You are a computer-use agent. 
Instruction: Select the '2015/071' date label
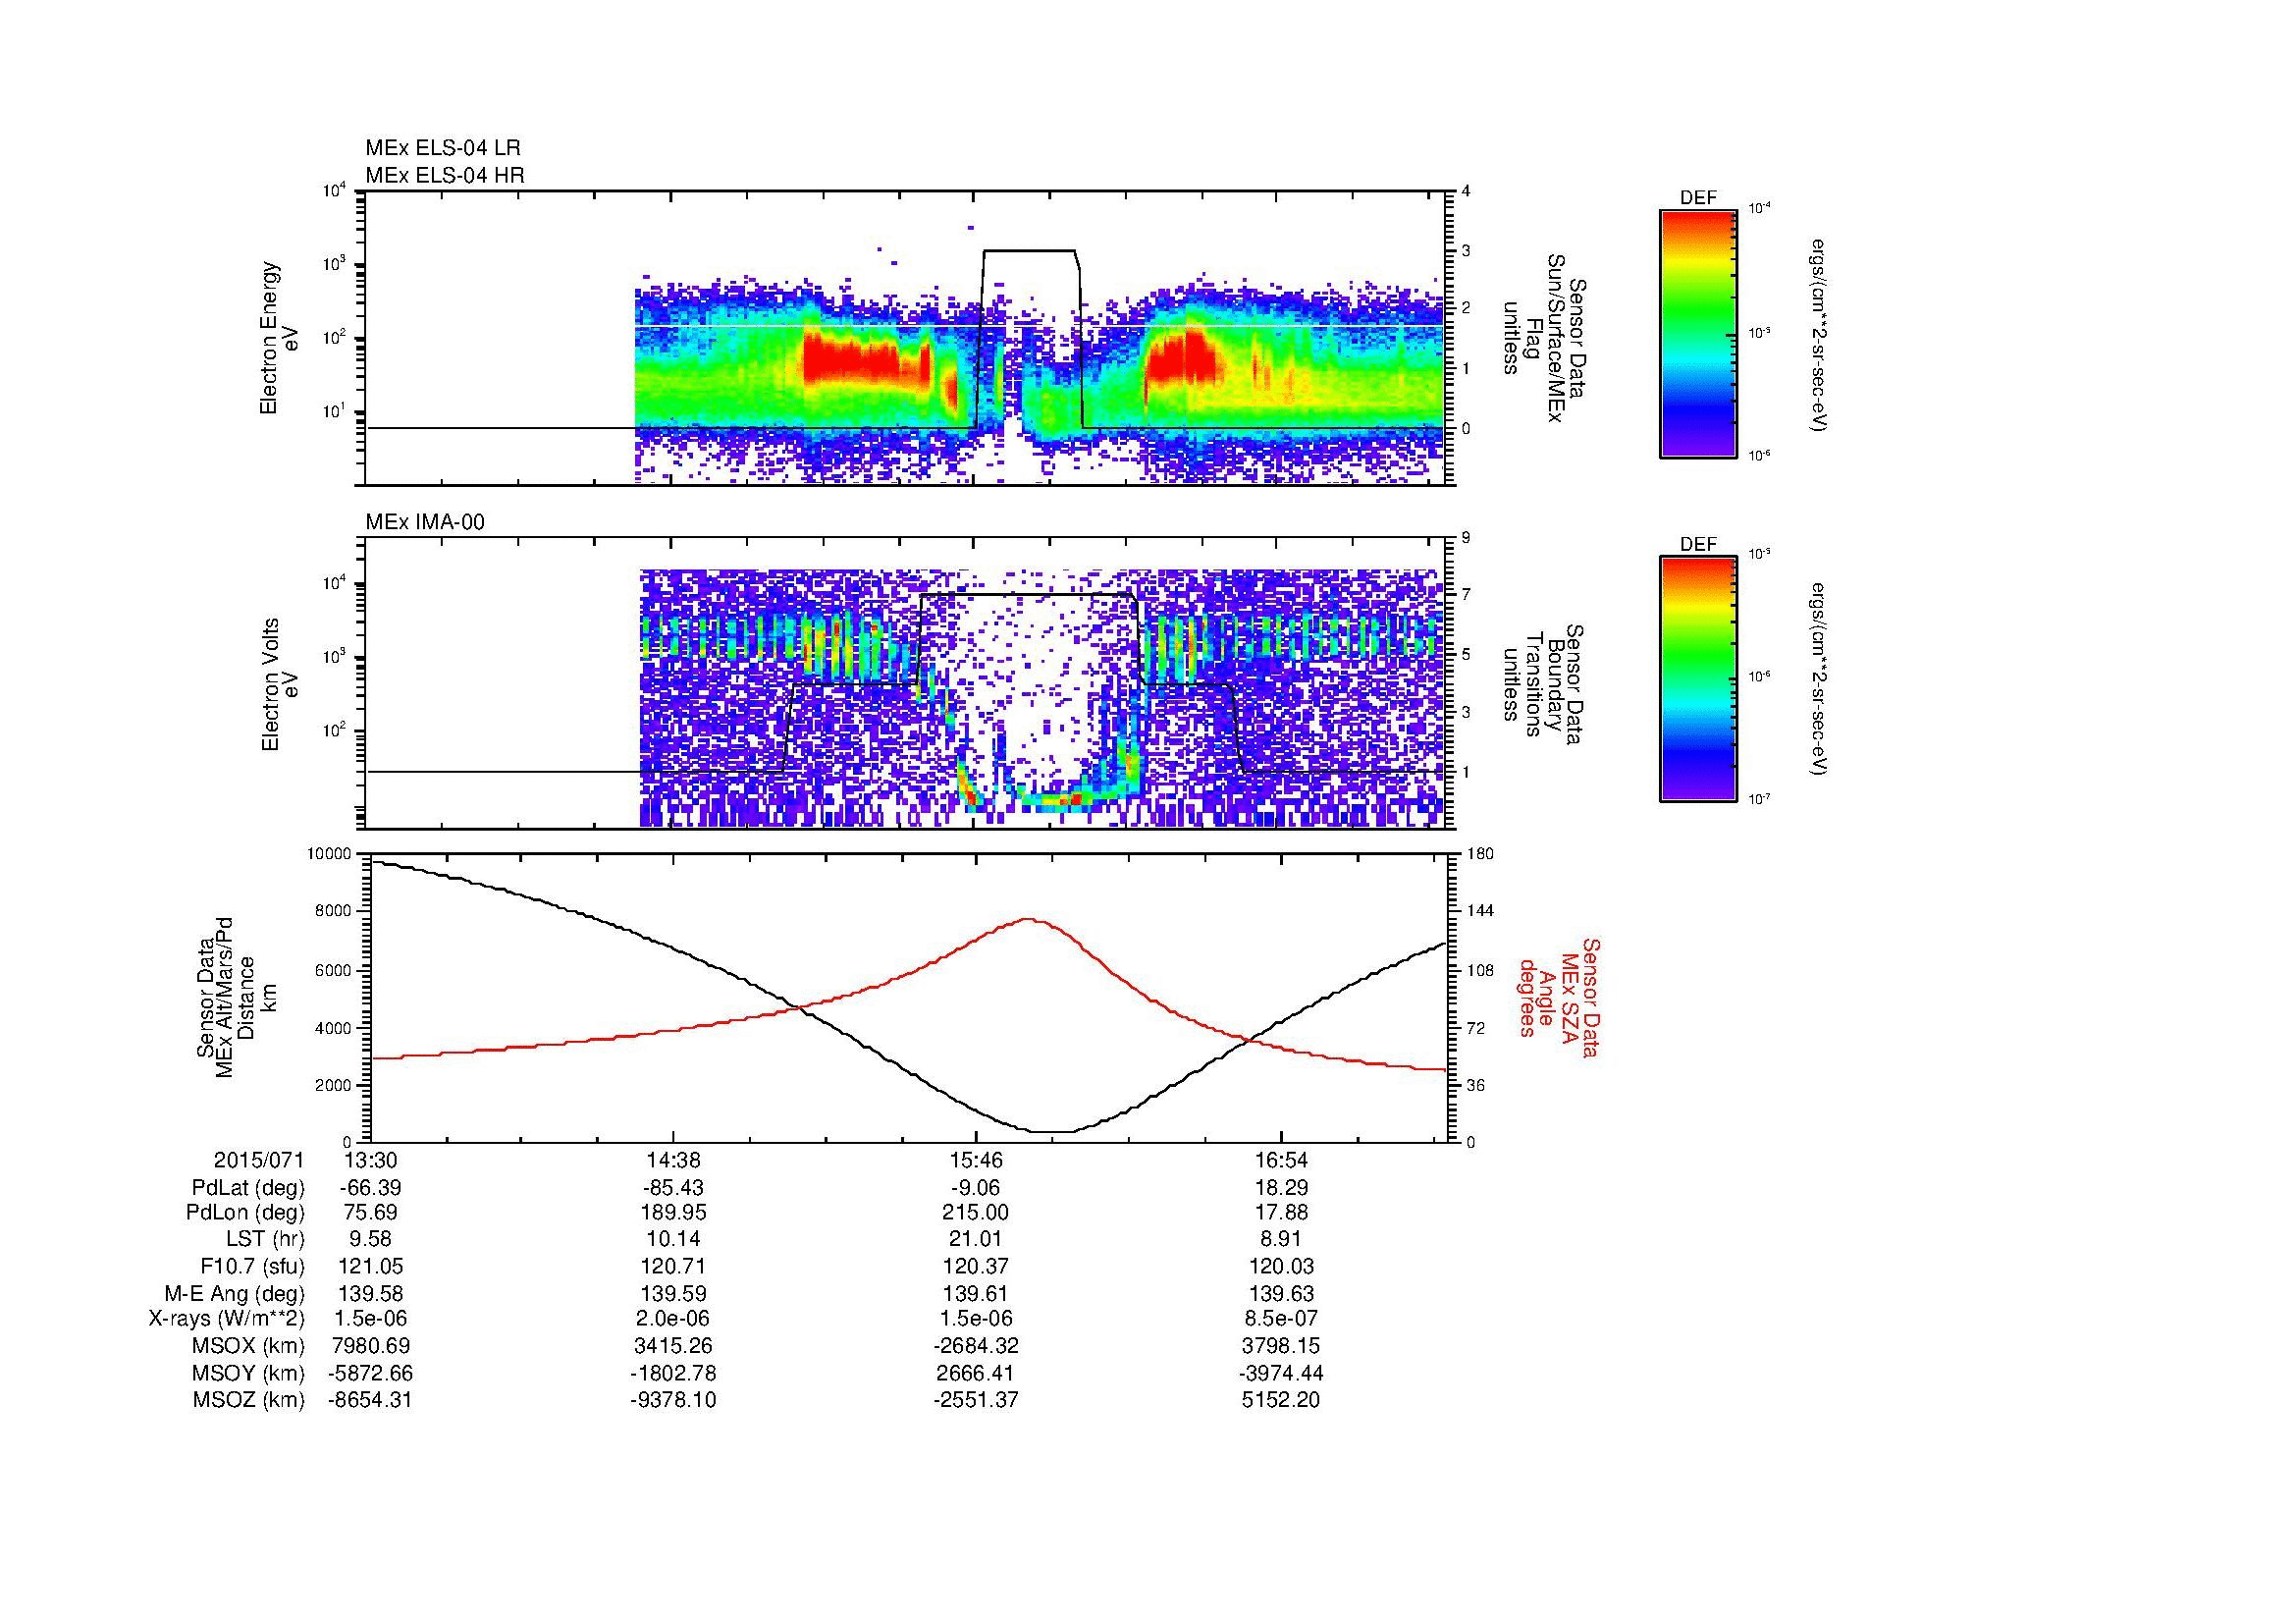coord(259,1160)
